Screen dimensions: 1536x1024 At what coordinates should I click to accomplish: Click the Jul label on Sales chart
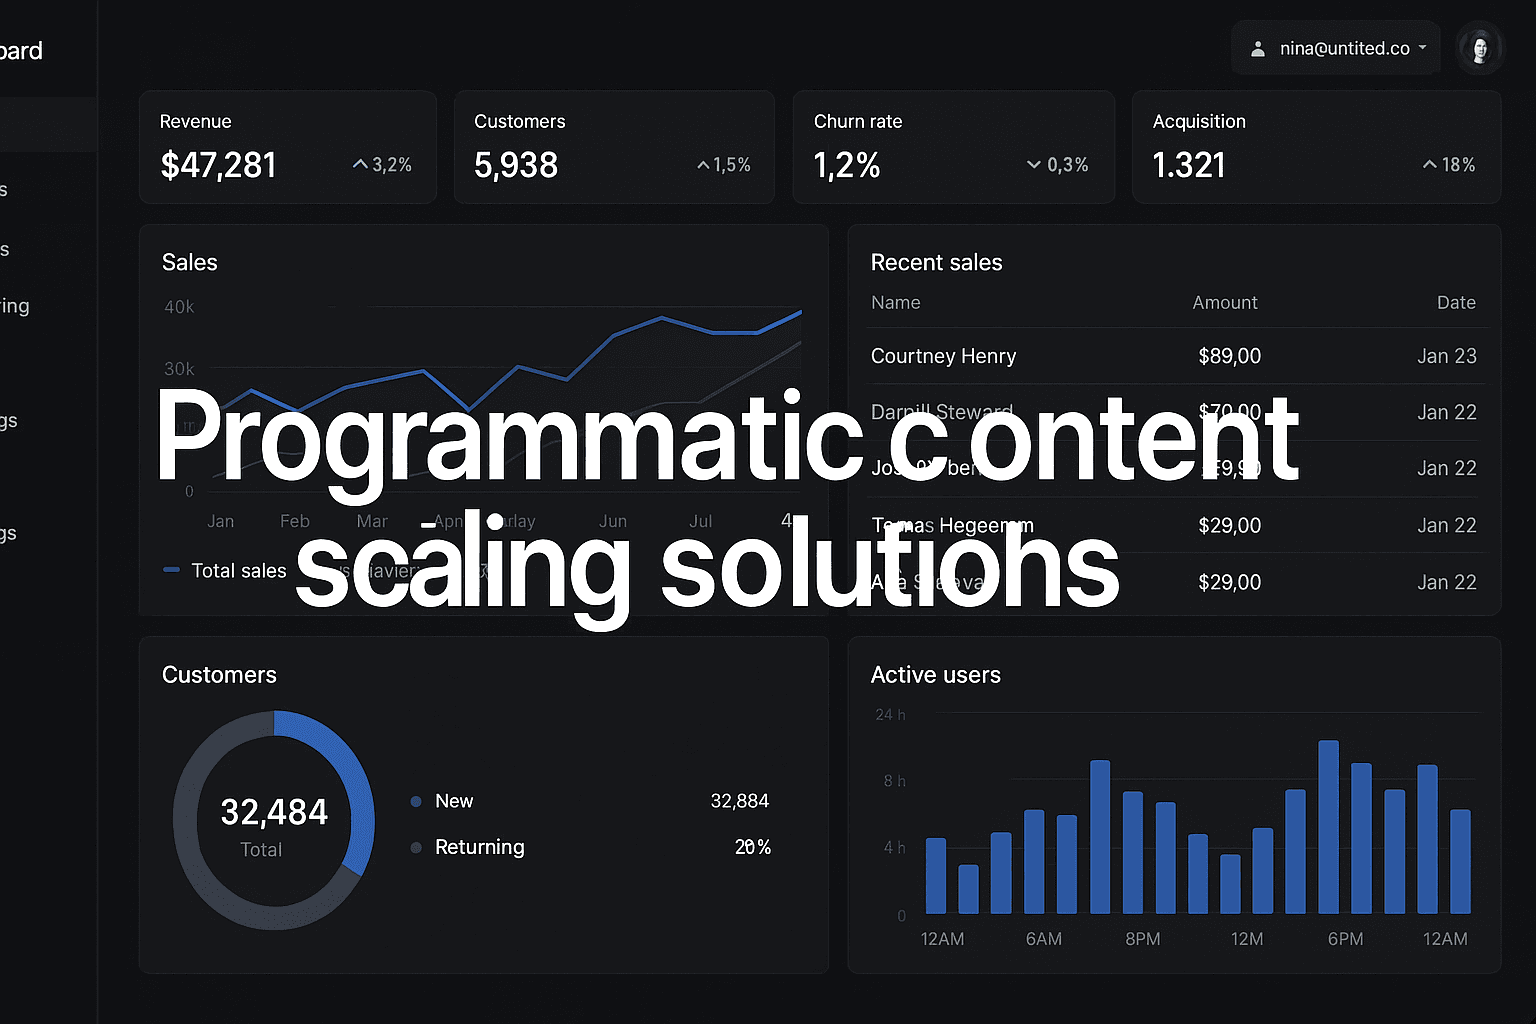click(x=701, y=521)
